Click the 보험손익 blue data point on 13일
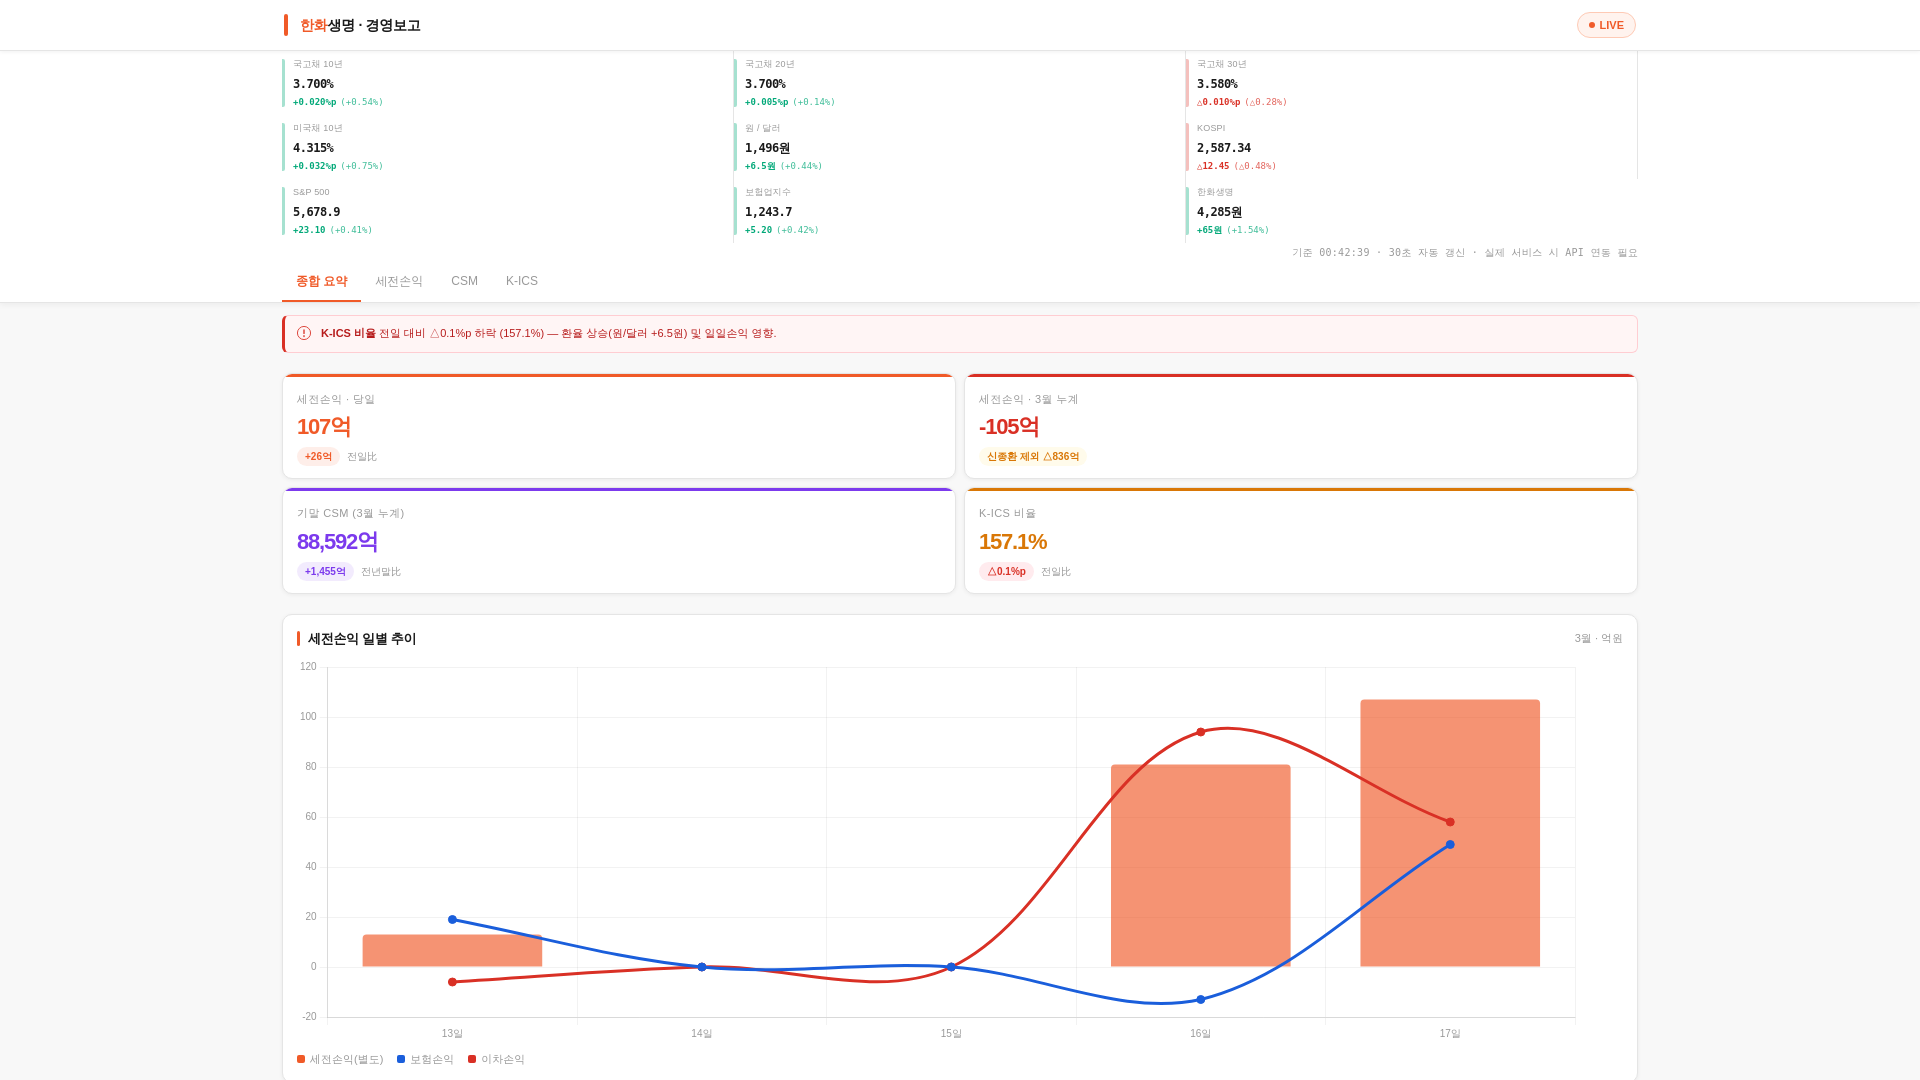This screenshot has width=1920, height=1080. click(452, 920)
